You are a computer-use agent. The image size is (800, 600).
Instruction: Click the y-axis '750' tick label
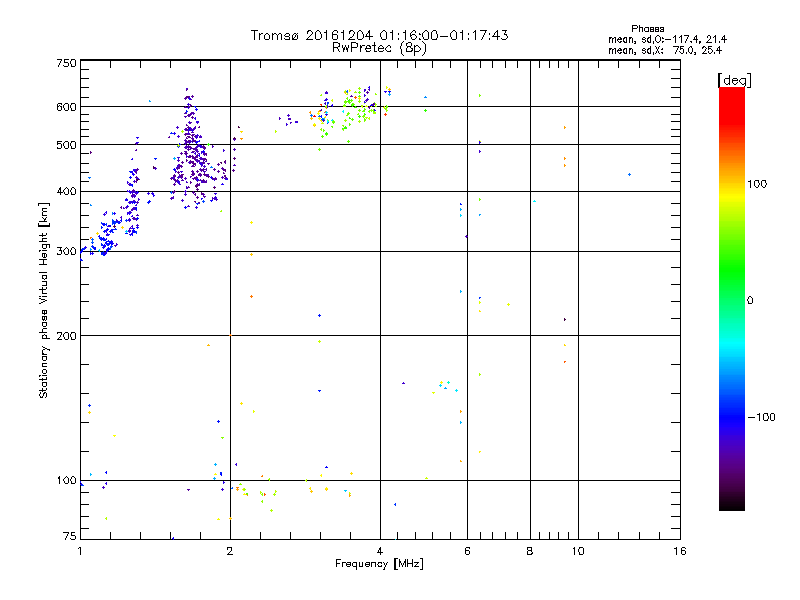point(66,63)
